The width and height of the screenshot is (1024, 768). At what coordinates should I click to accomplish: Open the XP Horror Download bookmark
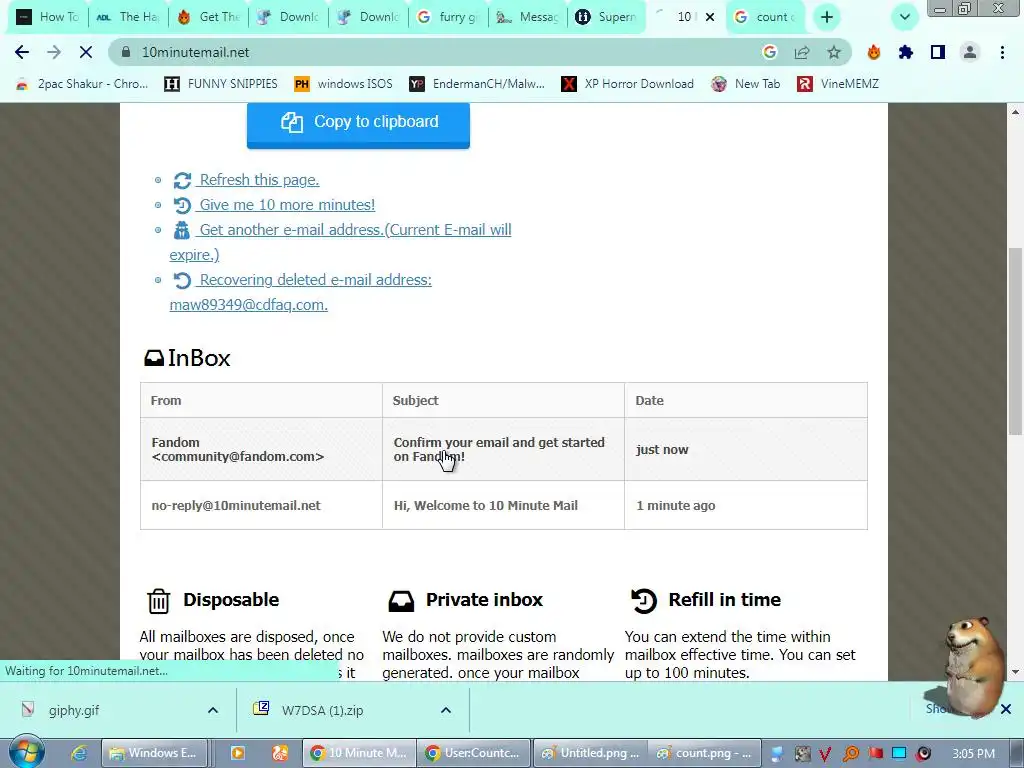pyautogui.click(x=628, y=84)
